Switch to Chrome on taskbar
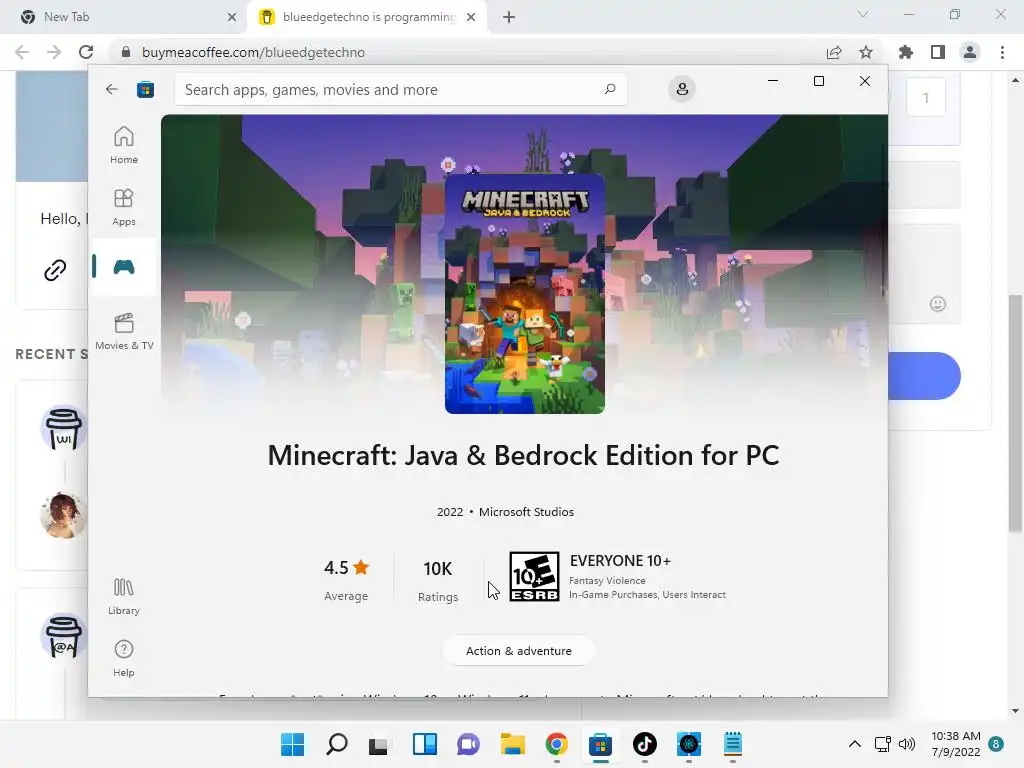This screenshot has width=1024, height=768. (x=556, y=744)
